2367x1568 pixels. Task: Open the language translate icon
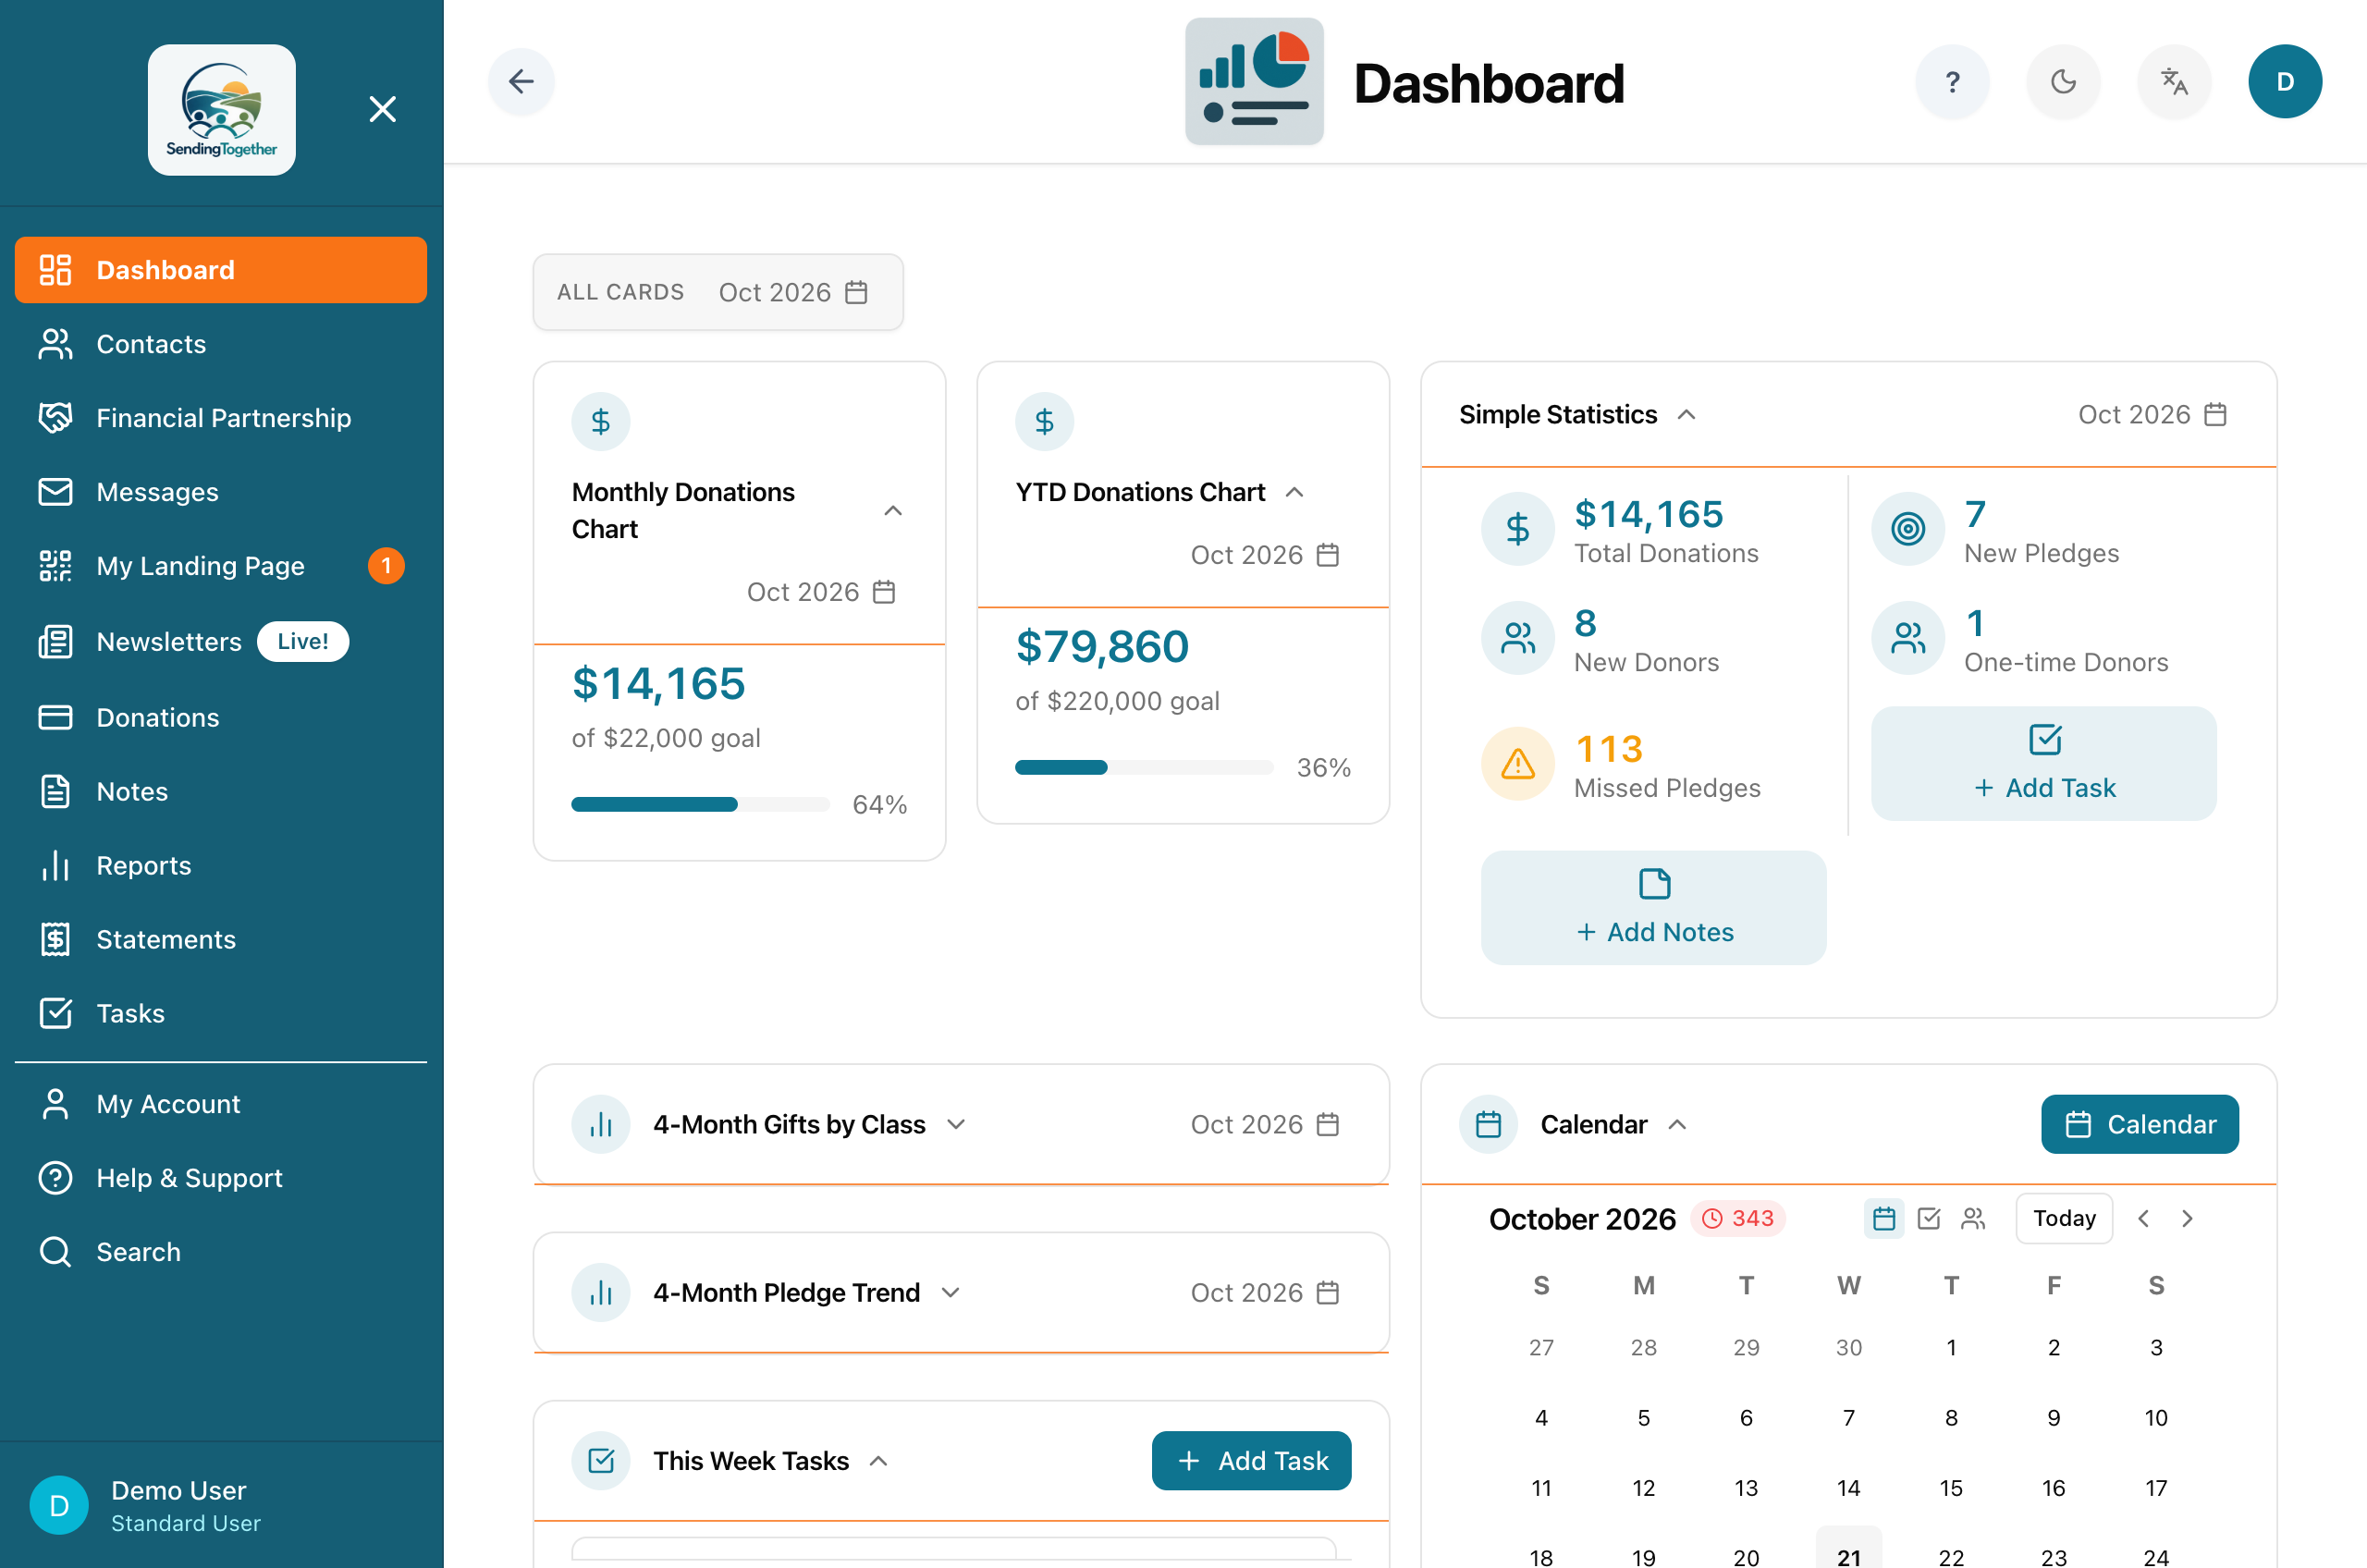2174,81
